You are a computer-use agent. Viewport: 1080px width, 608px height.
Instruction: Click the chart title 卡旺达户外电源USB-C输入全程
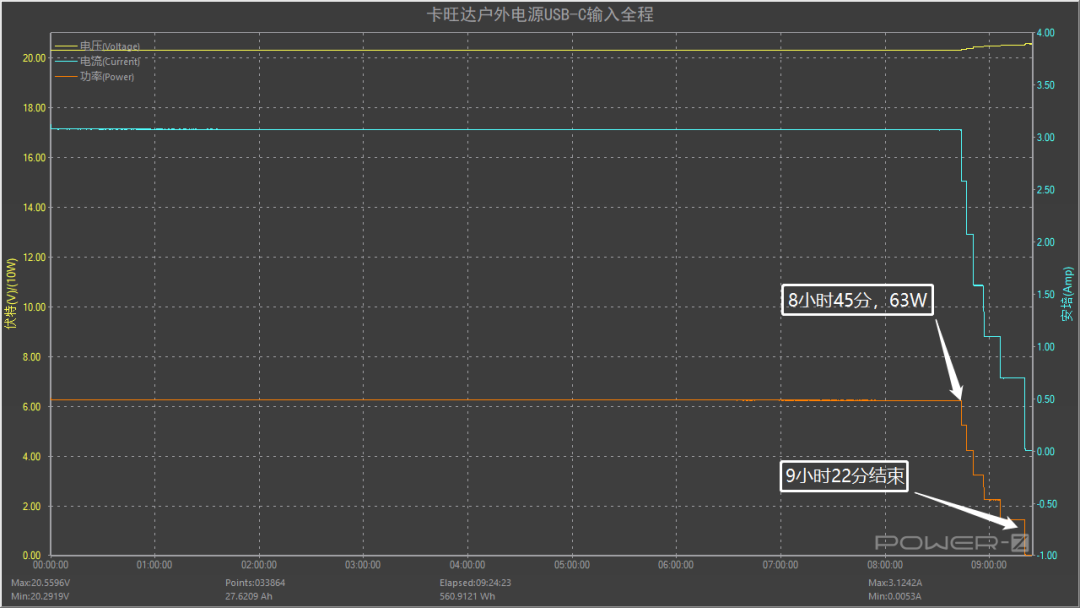pos(540,14)
